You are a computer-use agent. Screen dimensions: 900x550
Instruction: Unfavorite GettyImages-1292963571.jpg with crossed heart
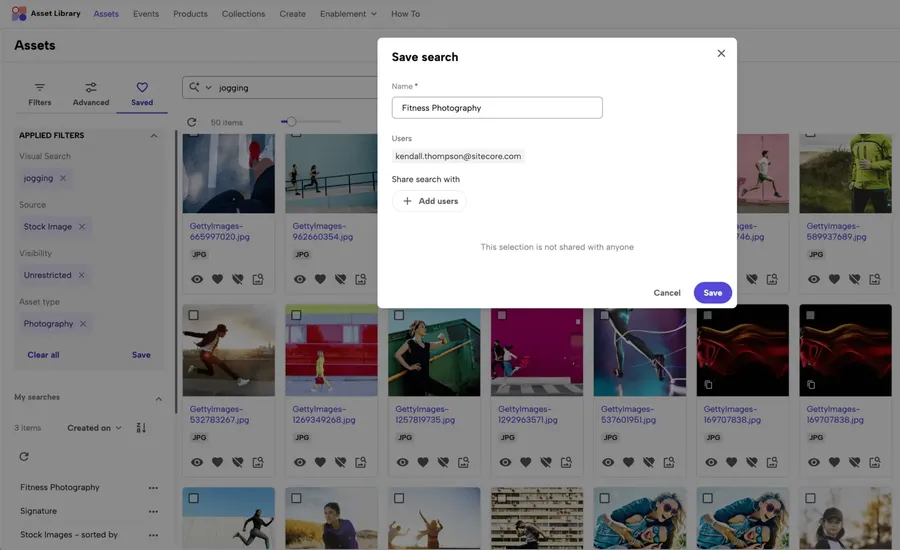tap(546, 462)
